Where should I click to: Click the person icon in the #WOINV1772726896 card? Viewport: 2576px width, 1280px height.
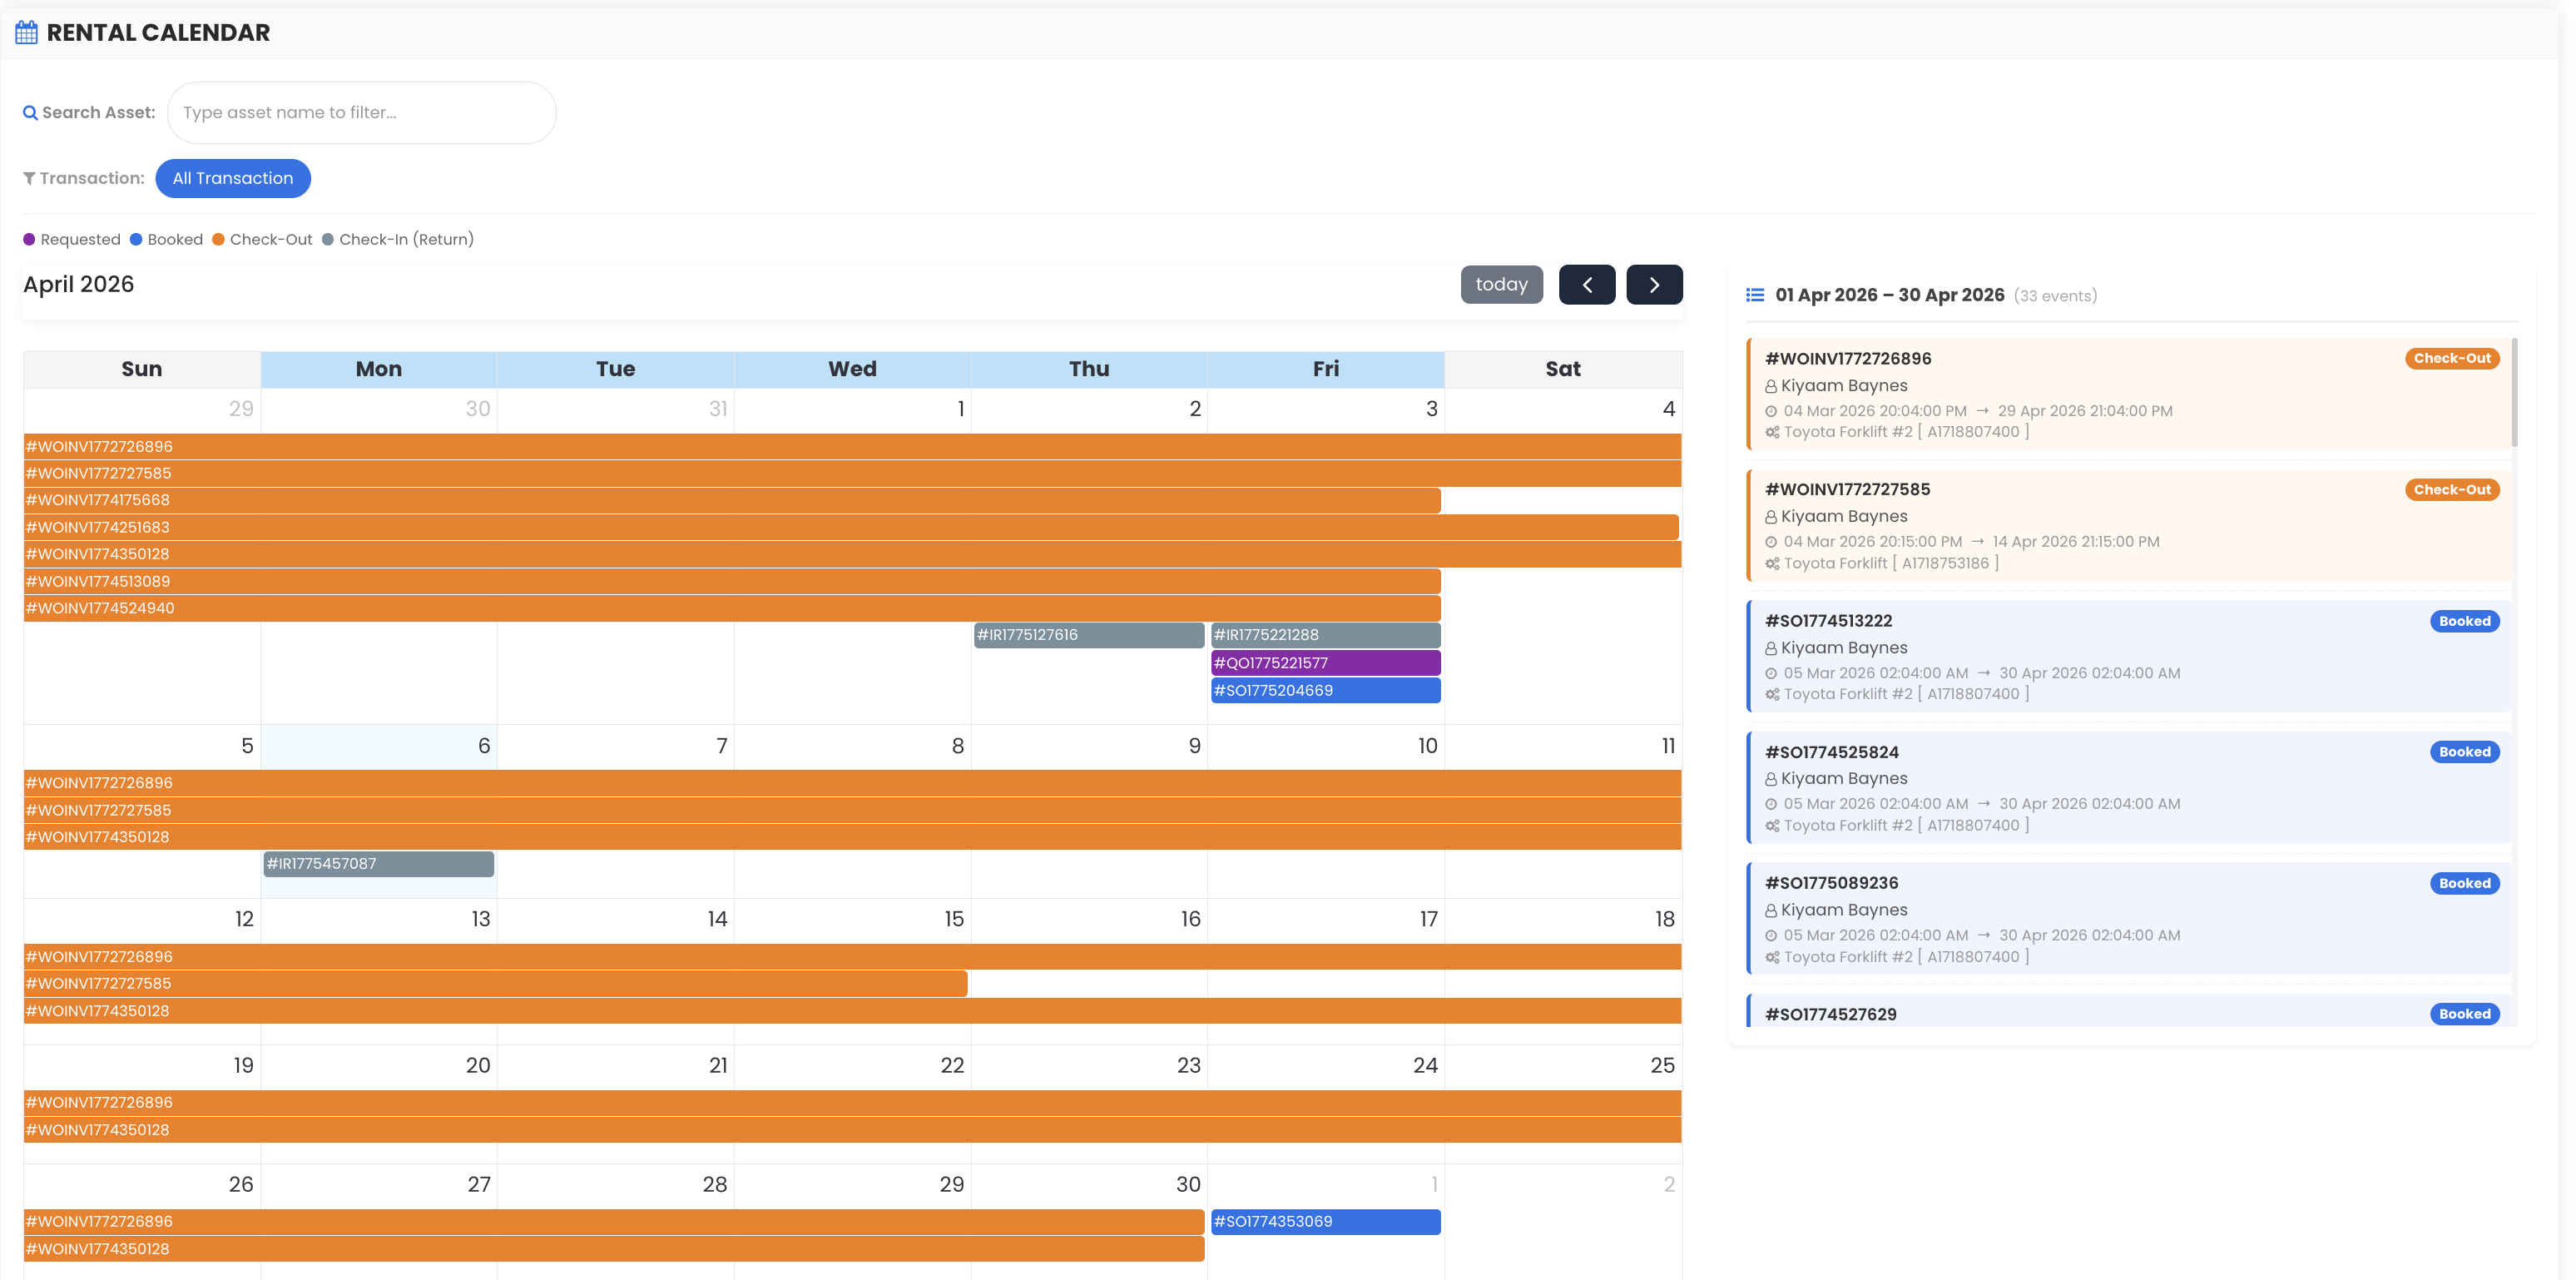click(1771, 386)
